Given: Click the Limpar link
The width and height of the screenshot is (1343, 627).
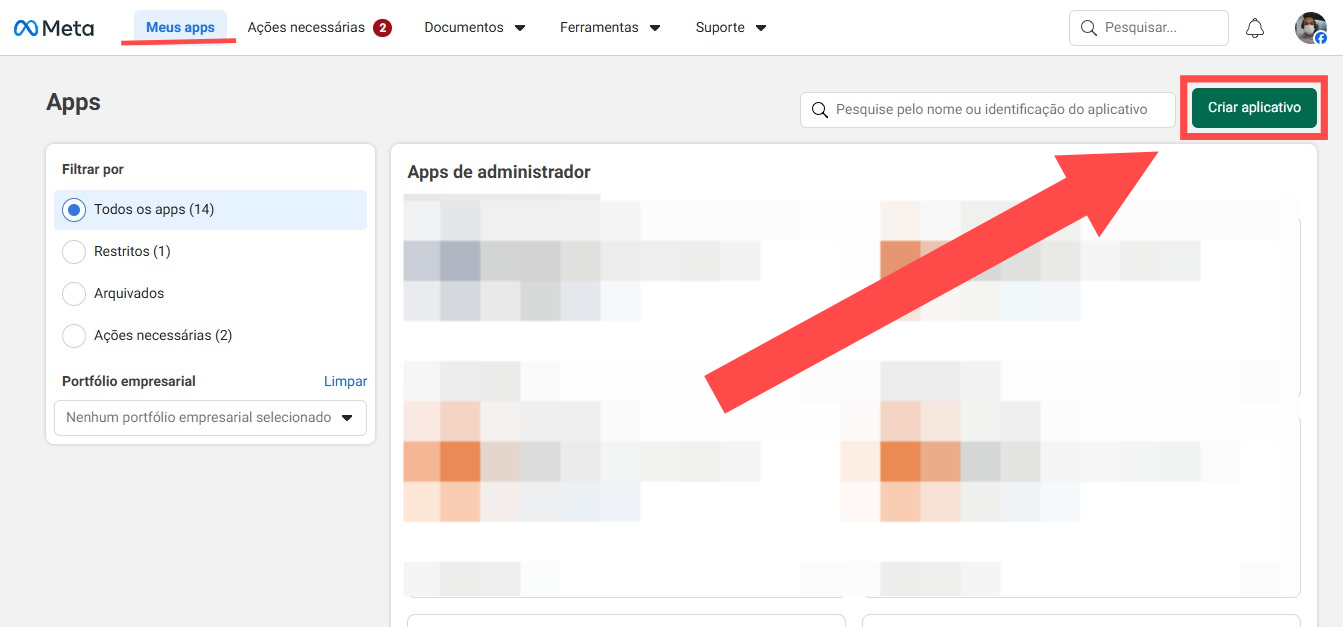Looking at the screenshot, I should 345,381.
